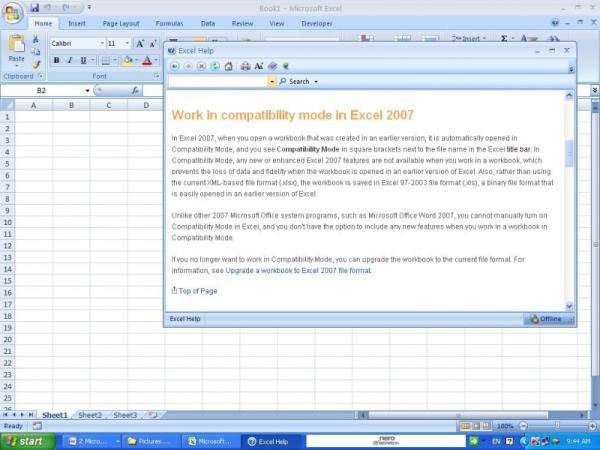Switch to Normal view in status bar

point(465,426)
